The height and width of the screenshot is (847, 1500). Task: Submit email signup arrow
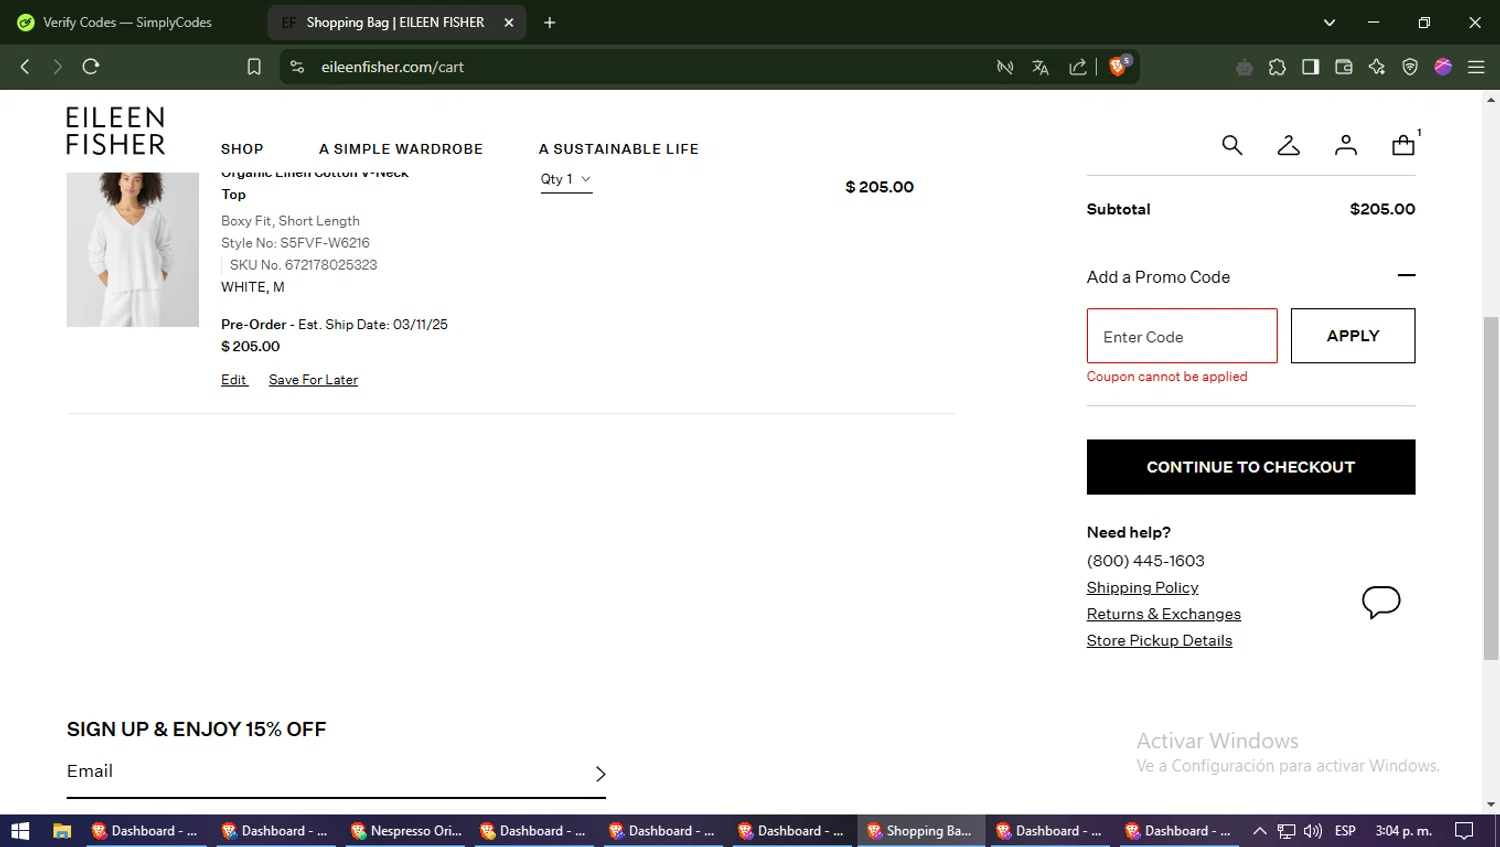[600, 774]
